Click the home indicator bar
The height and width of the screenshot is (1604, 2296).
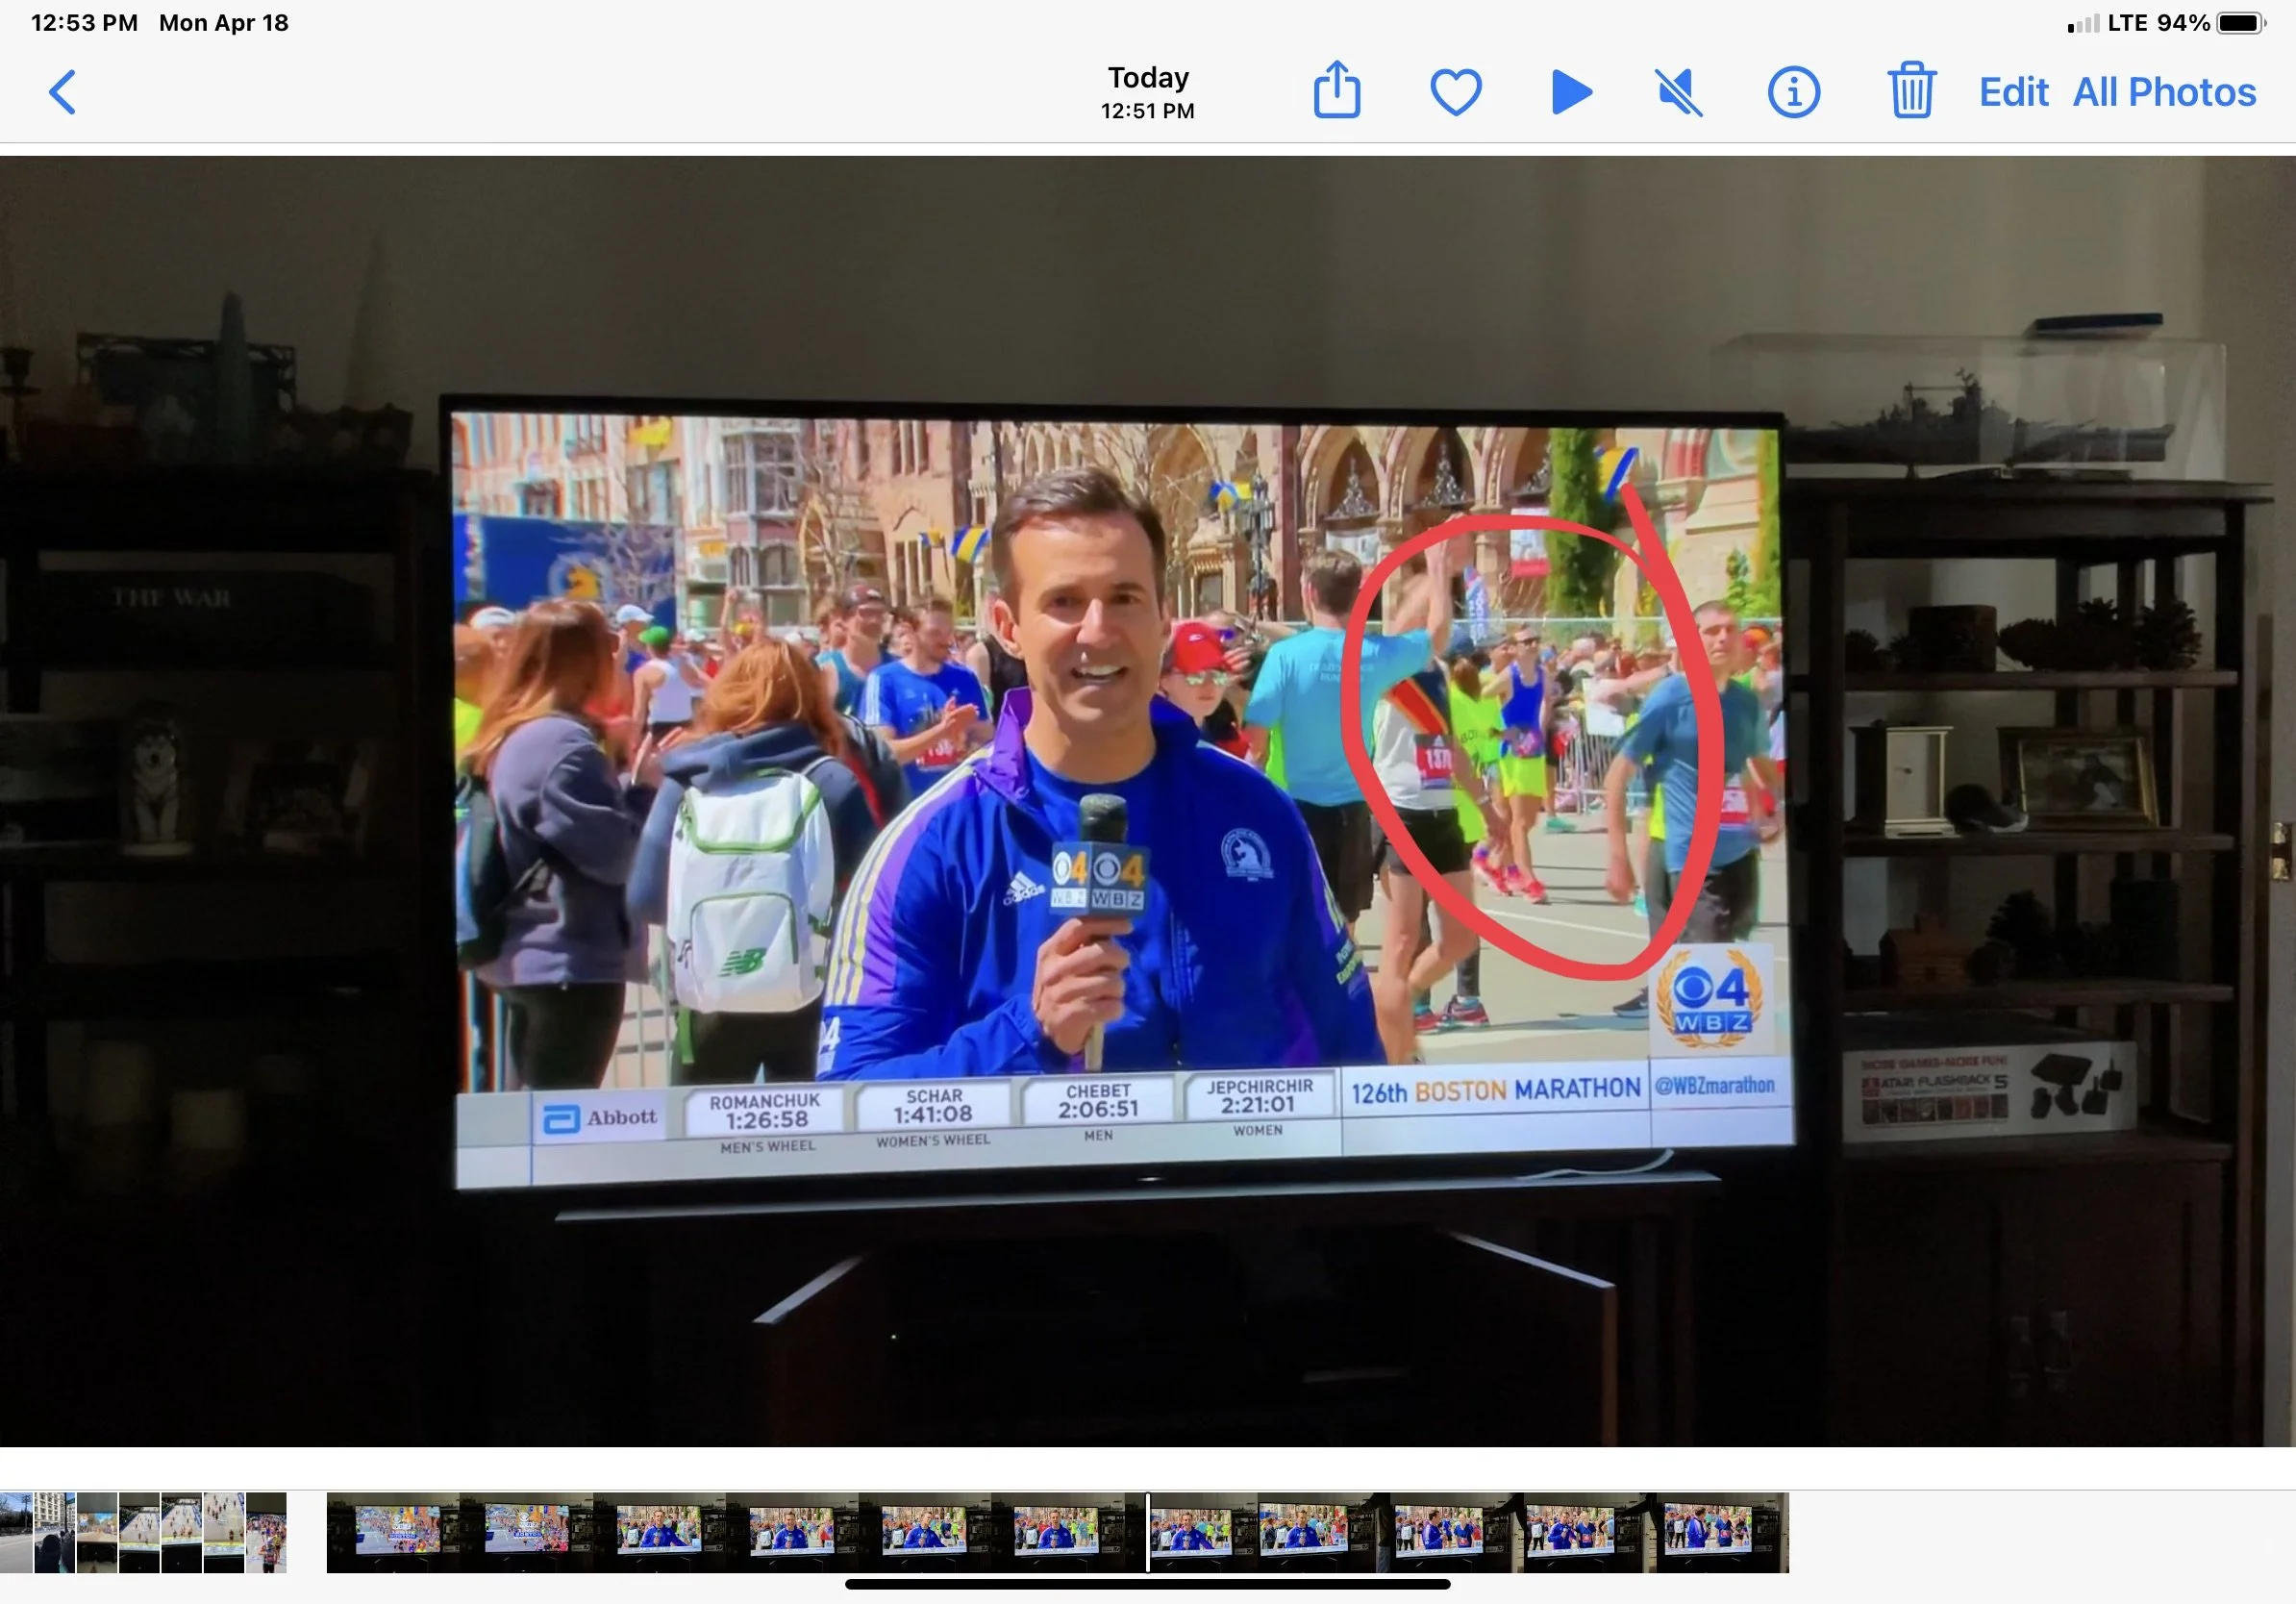1147,1584
